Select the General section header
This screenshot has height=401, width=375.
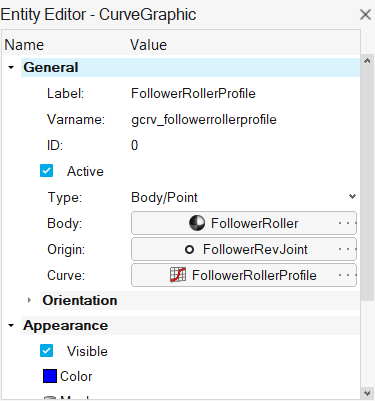190,67
